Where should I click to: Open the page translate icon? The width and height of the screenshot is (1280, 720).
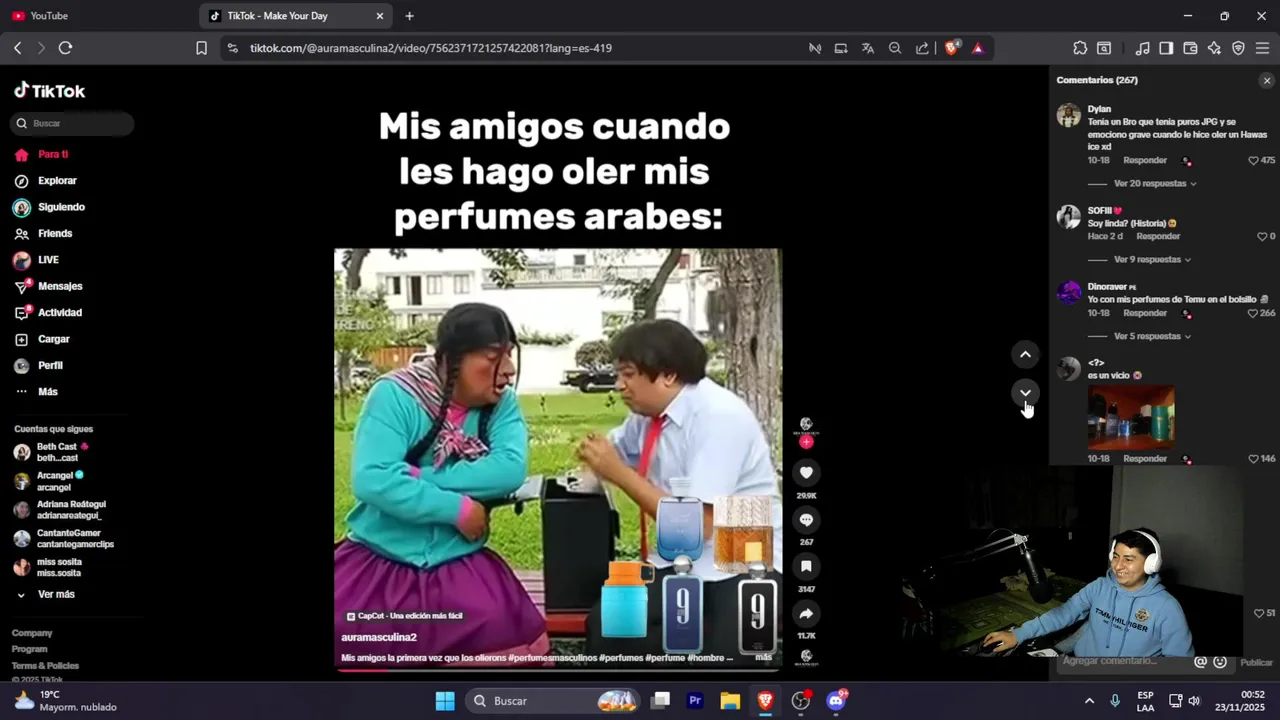pyautogui.click(x=868, y=48)
